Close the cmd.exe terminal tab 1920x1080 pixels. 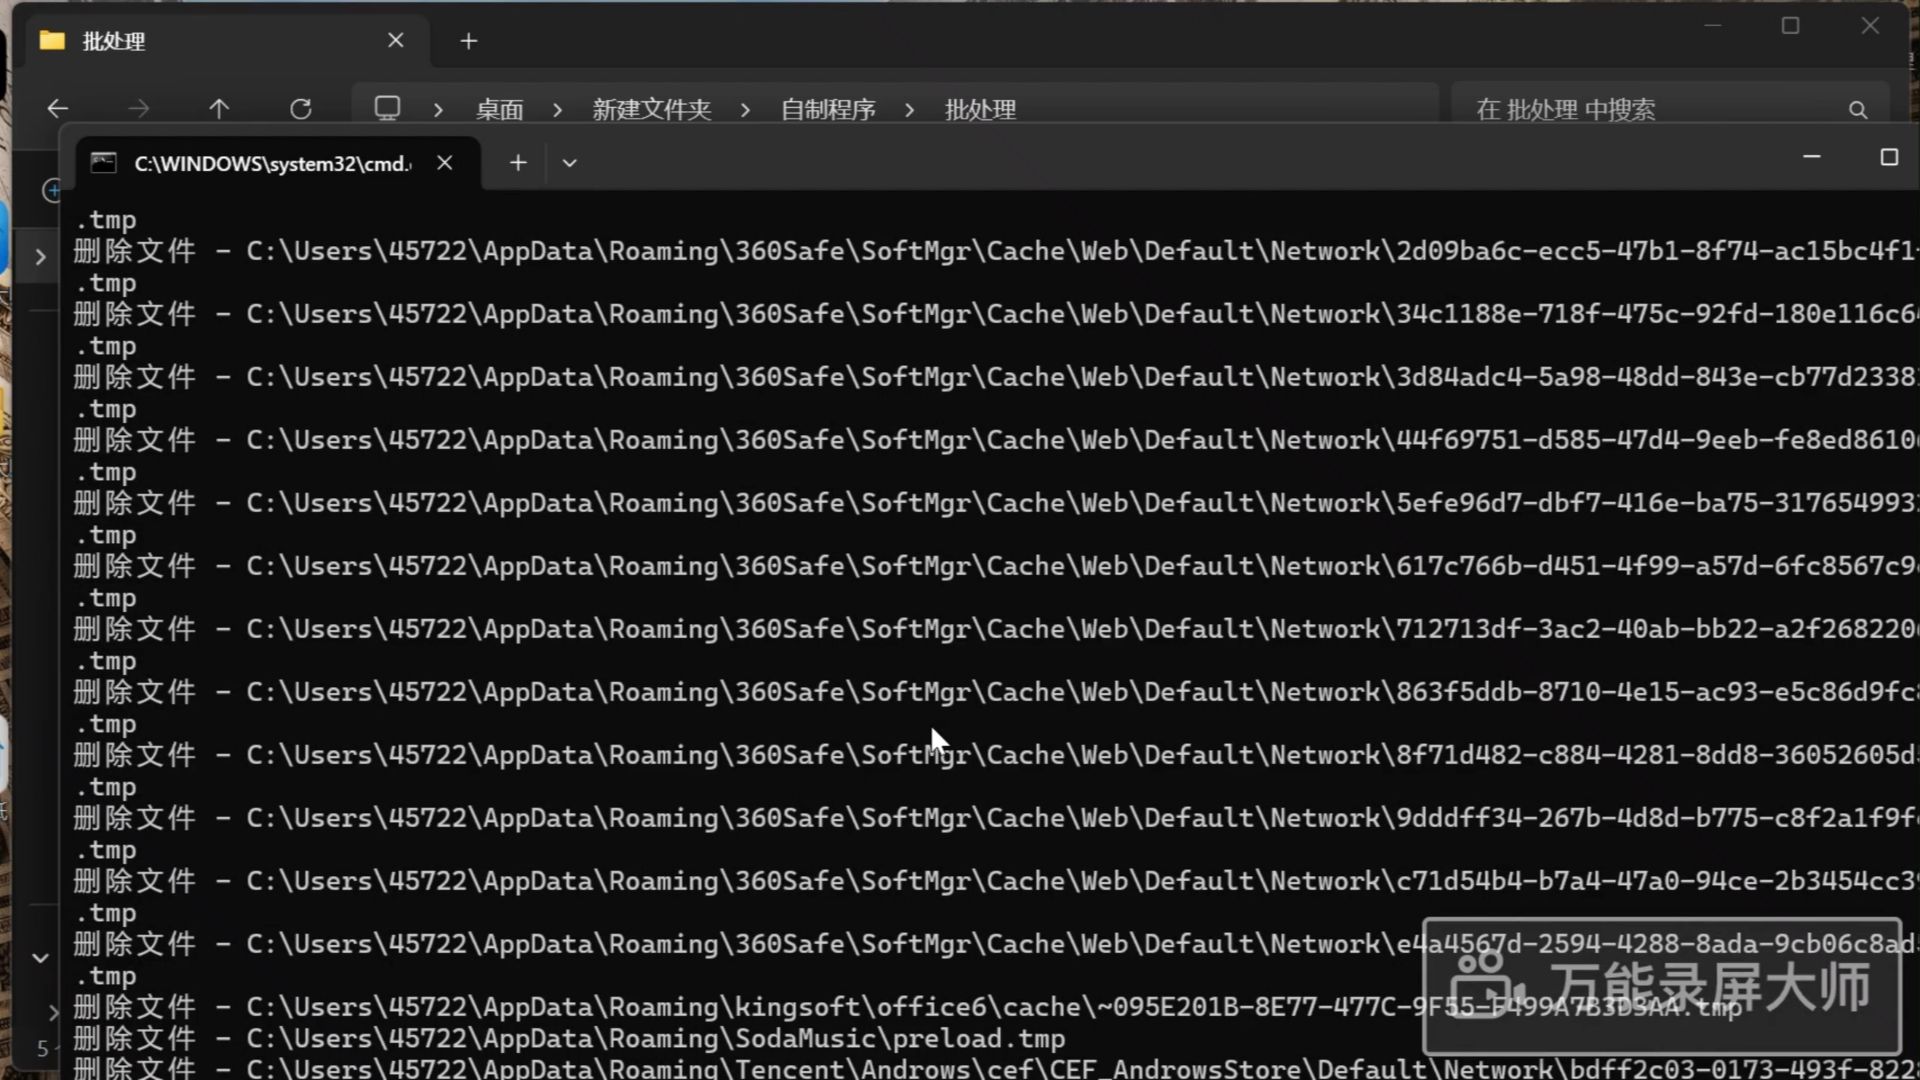click(445, 163)
